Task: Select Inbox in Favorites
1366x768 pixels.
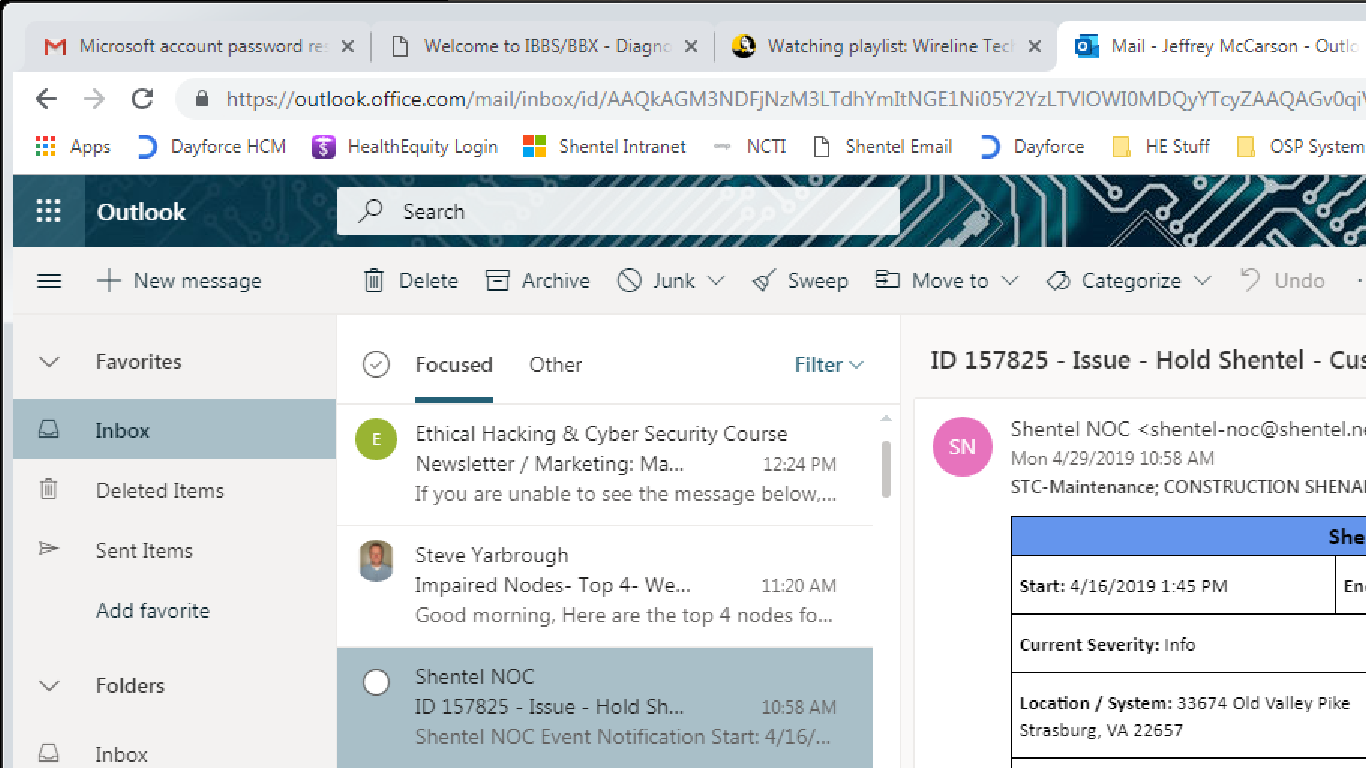Action: point(174,430)
